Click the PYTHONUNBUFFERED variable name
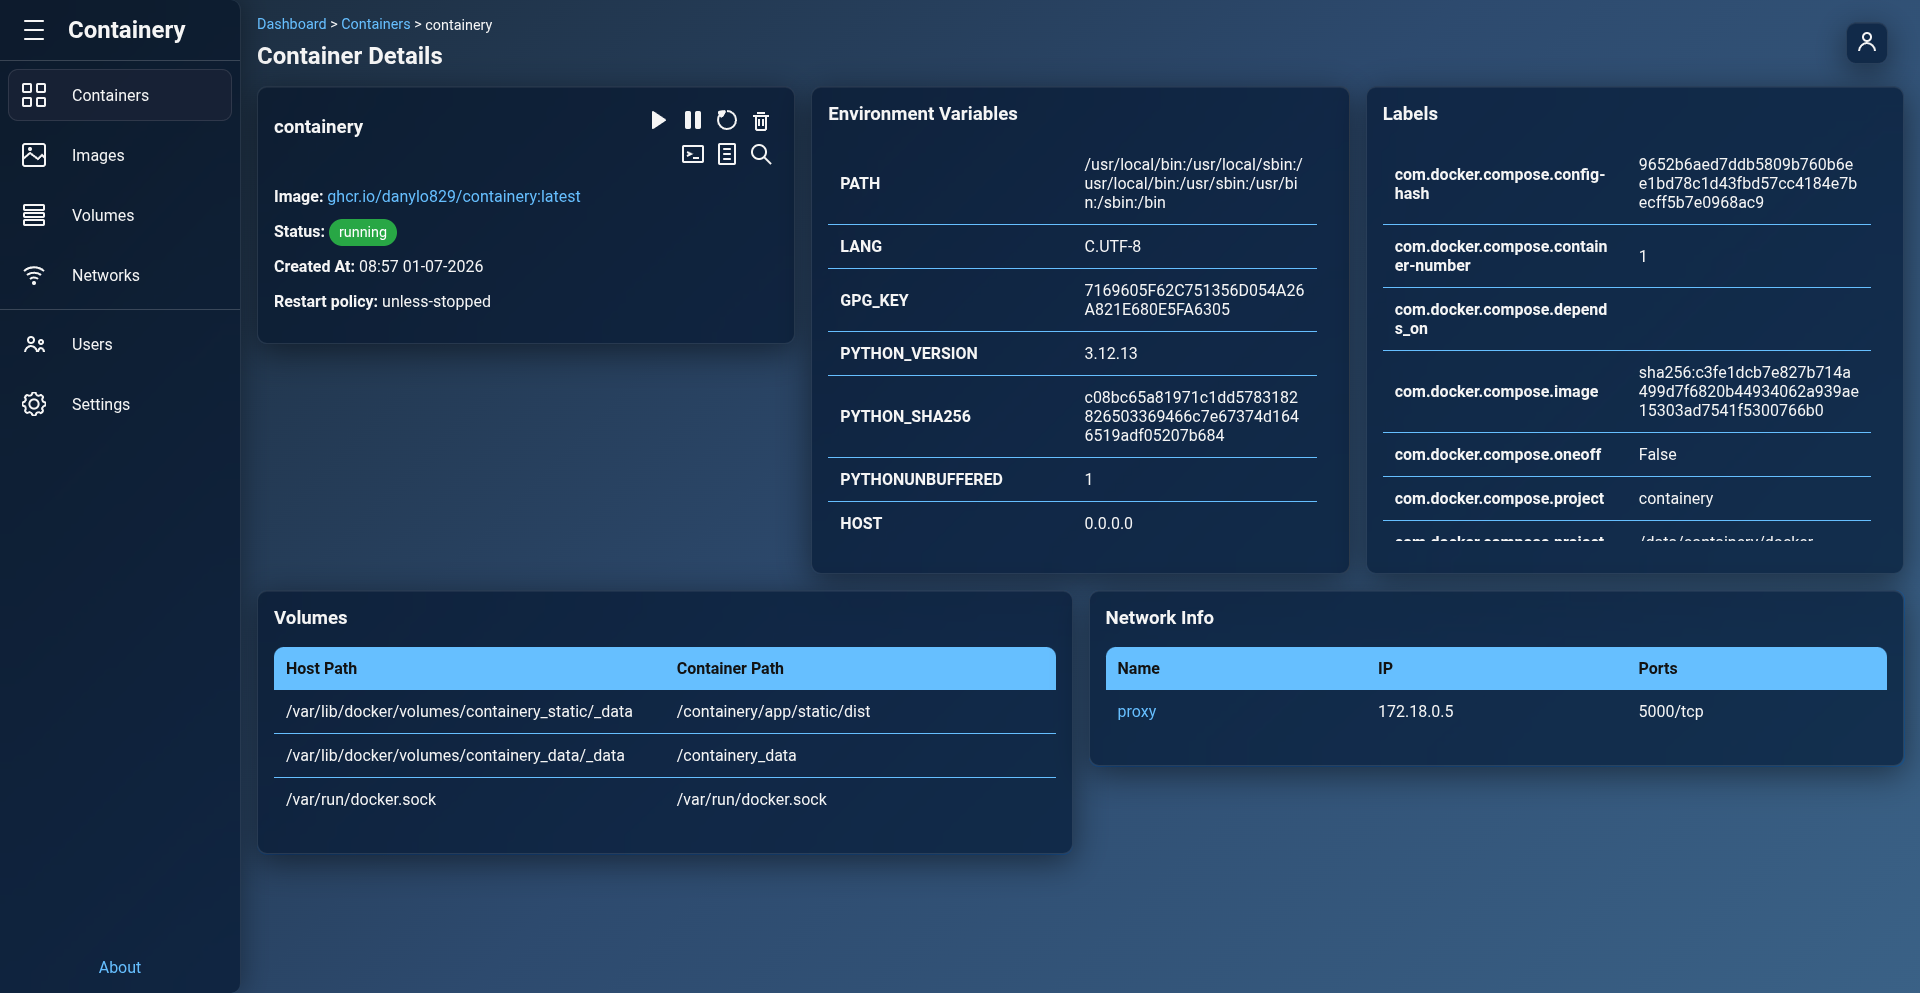The width and height of the screenshot is (1920, 993). tap(921, 479)
